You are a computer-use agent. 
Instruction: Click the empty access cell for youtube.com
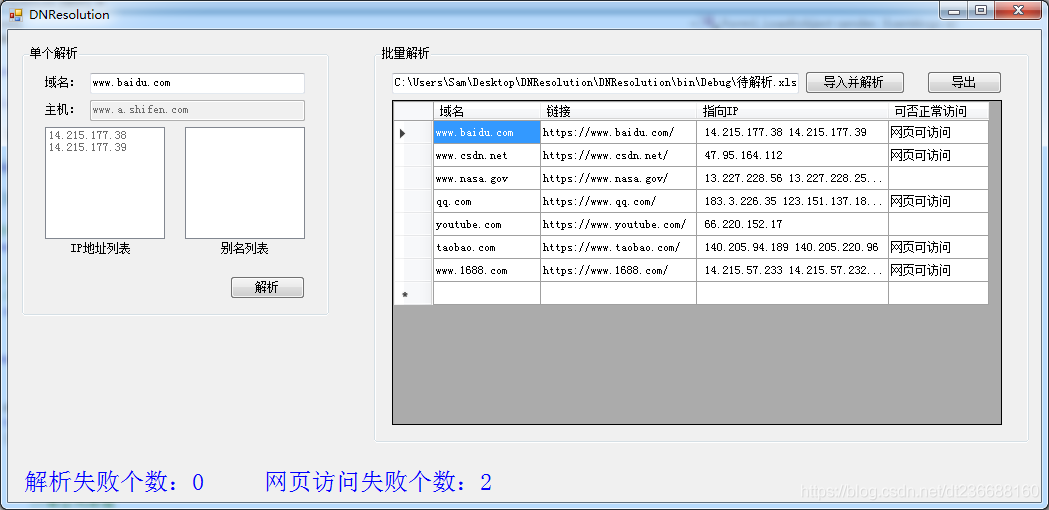(x=938, y=224)
